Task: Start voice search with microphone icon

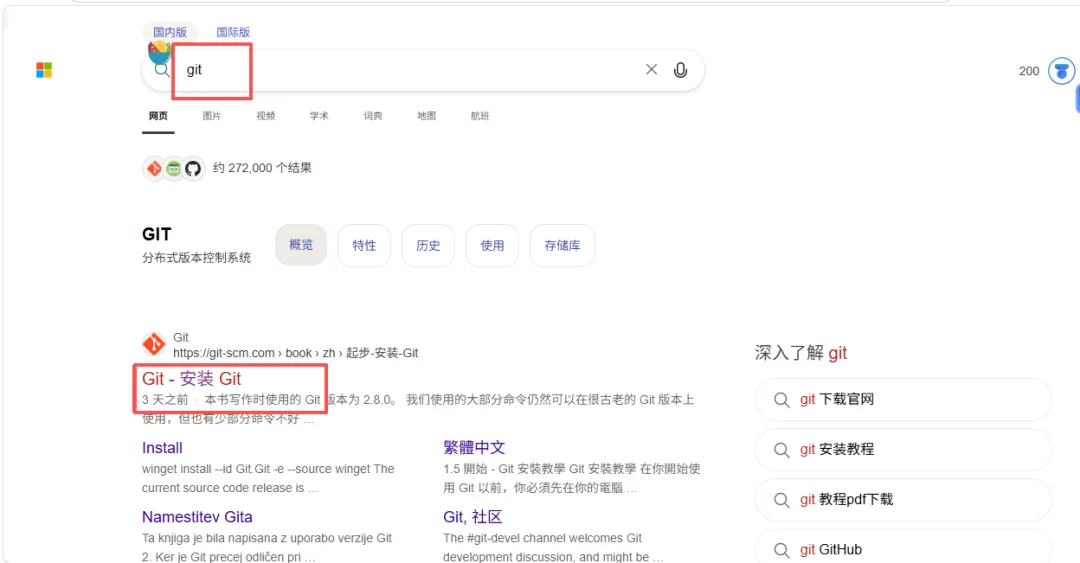Action: (x=681, y=70)
